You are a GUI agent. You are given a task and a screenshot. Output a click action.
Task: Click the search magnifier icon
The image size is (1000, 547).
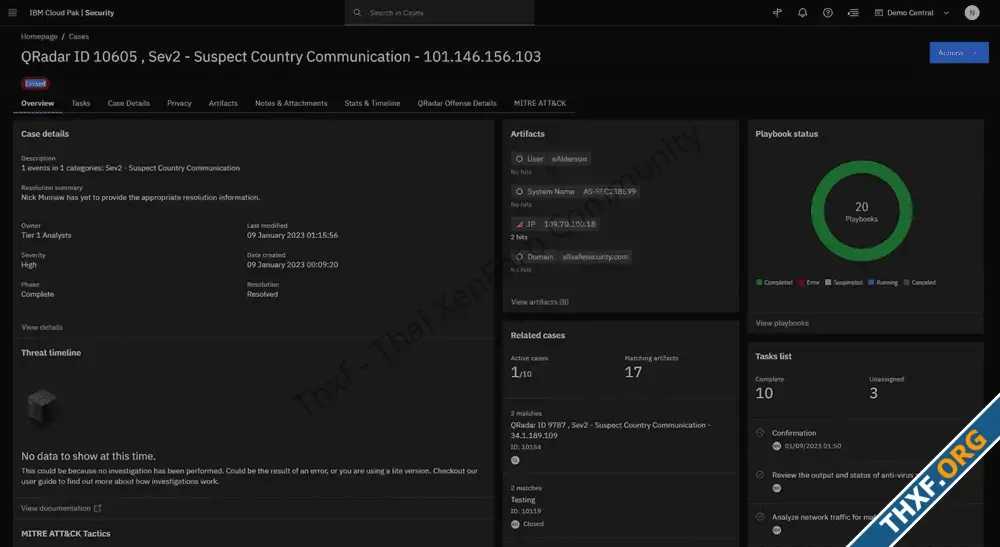pos(357,12)
